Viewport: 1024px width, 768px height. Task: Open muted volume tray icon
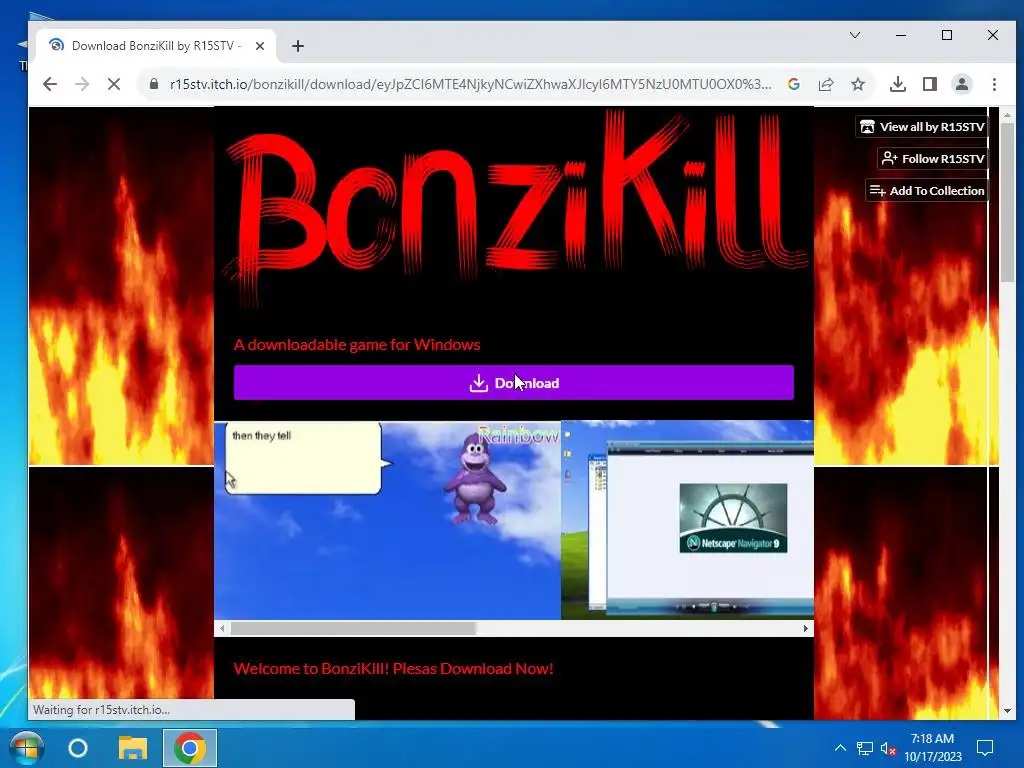pos(888,748)
